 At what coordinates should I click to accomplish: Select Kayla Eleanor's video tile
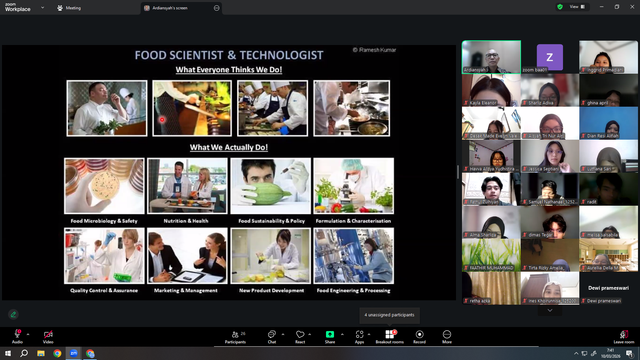pyautogui.click(x=491, y=90)
